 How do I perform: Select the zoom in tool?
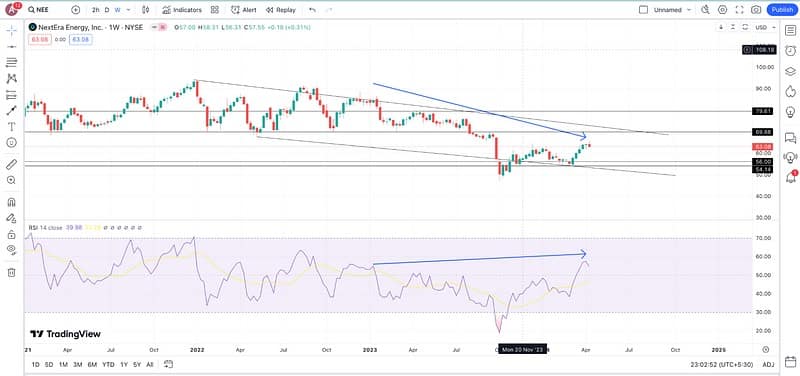pyautogui.click(x=11, y=180)
